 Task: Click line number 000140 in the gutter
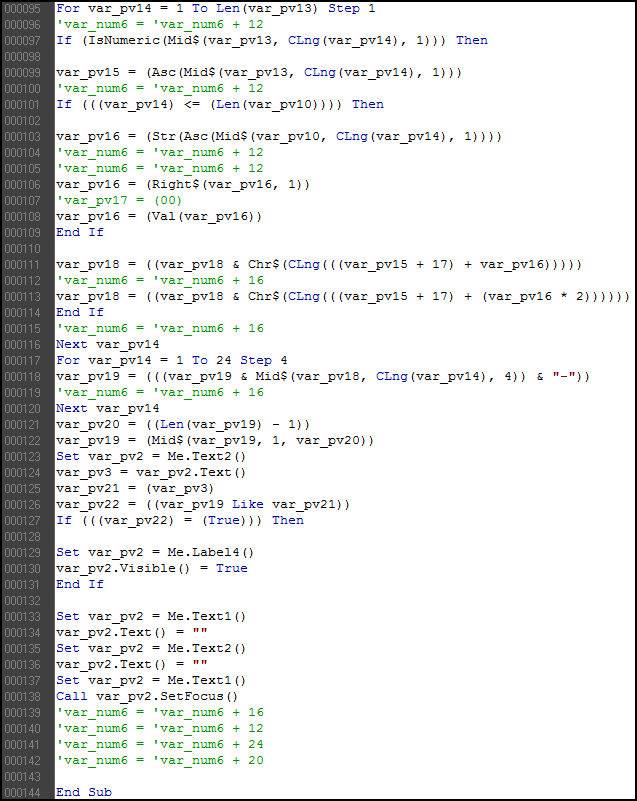22,729
